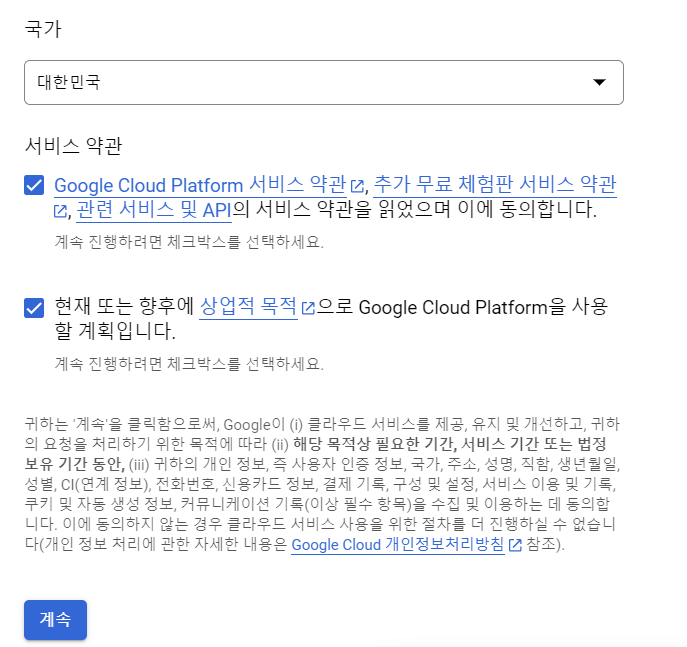This screenshot has width=687, height=647.
Task: Click the 국가 label
Action: pyautogui.click(x=43, y=28)
